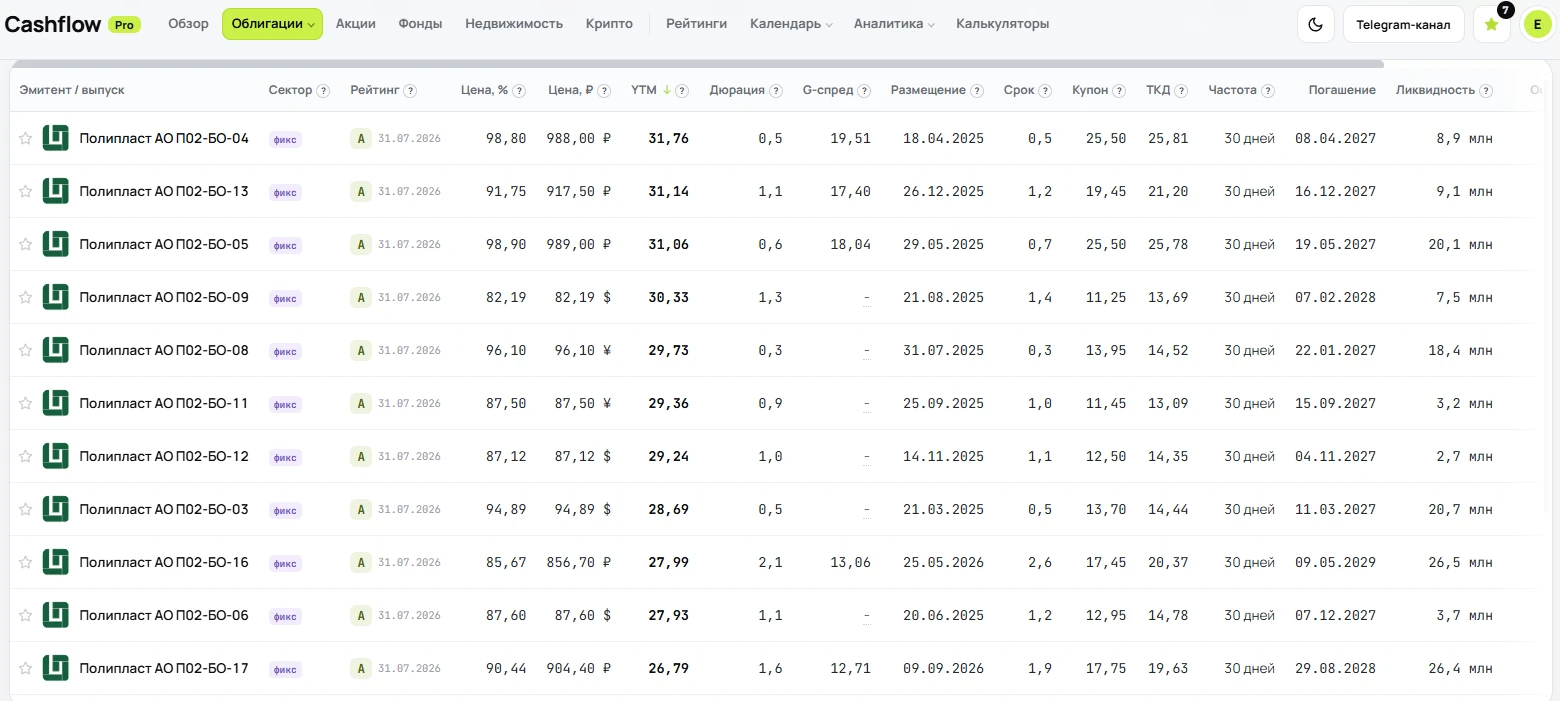1560x701 pixels.
Task: Star Полипласт АО П02-БО-08 as favorite
Action: (26, 351)
